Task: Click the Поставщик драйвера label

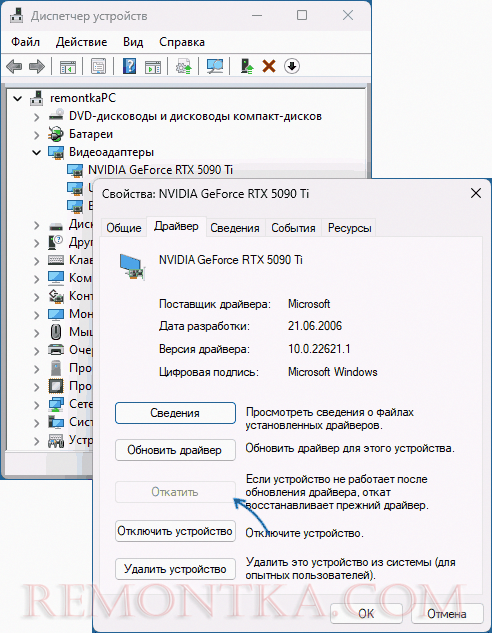Action: (215, 304)
